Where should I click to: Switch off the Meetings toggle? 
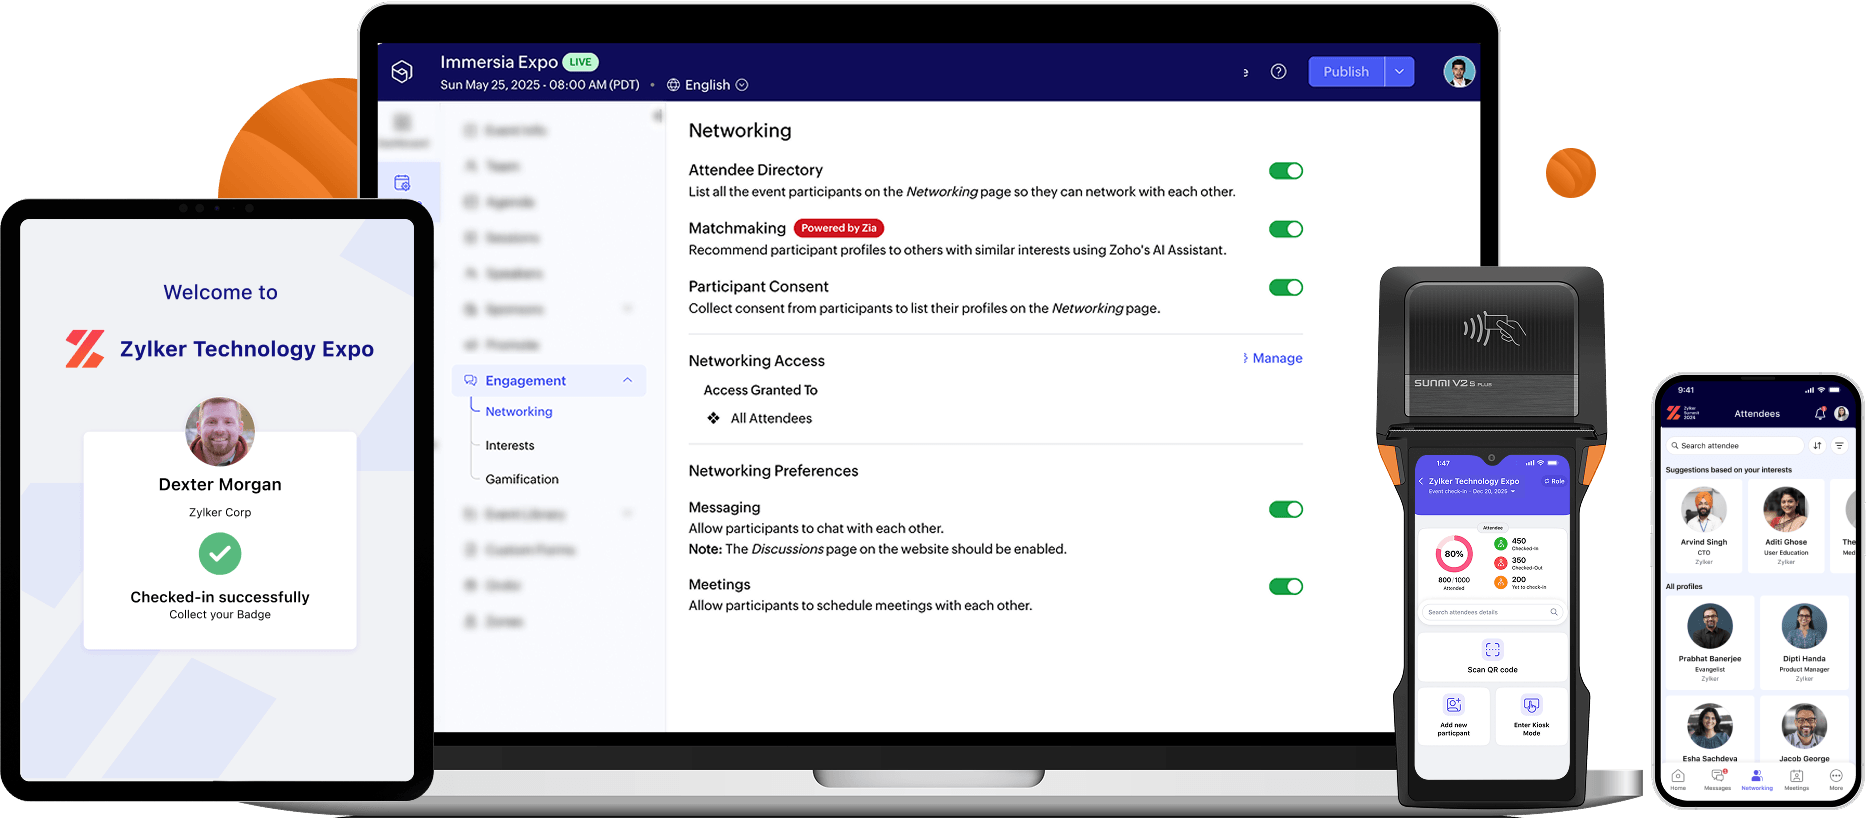1286,586
